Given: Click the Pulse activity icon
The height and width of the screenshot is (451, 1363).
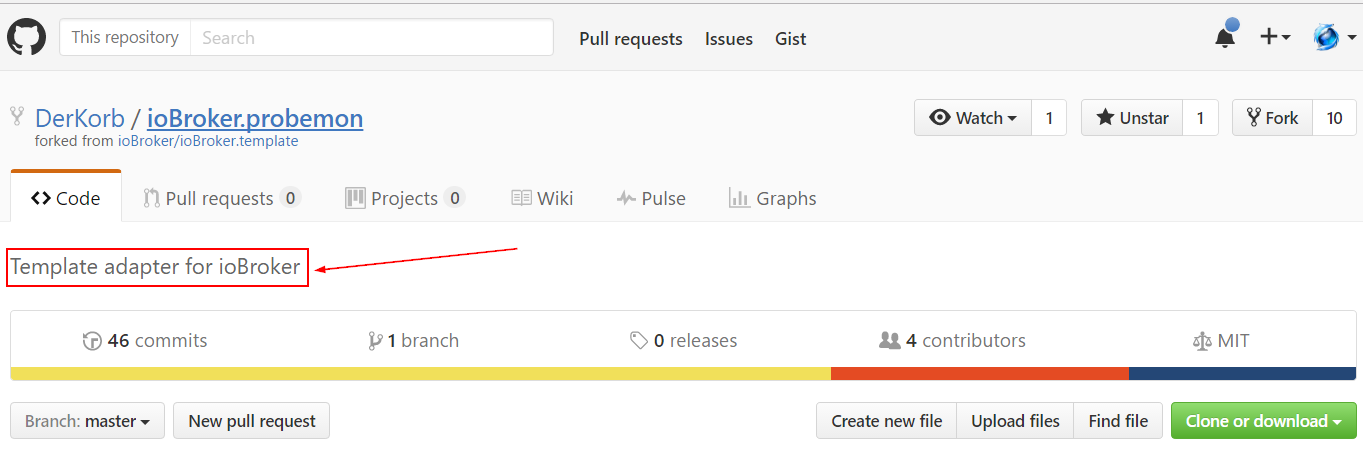Looking at the screenshot, I should tap(626, 198).
